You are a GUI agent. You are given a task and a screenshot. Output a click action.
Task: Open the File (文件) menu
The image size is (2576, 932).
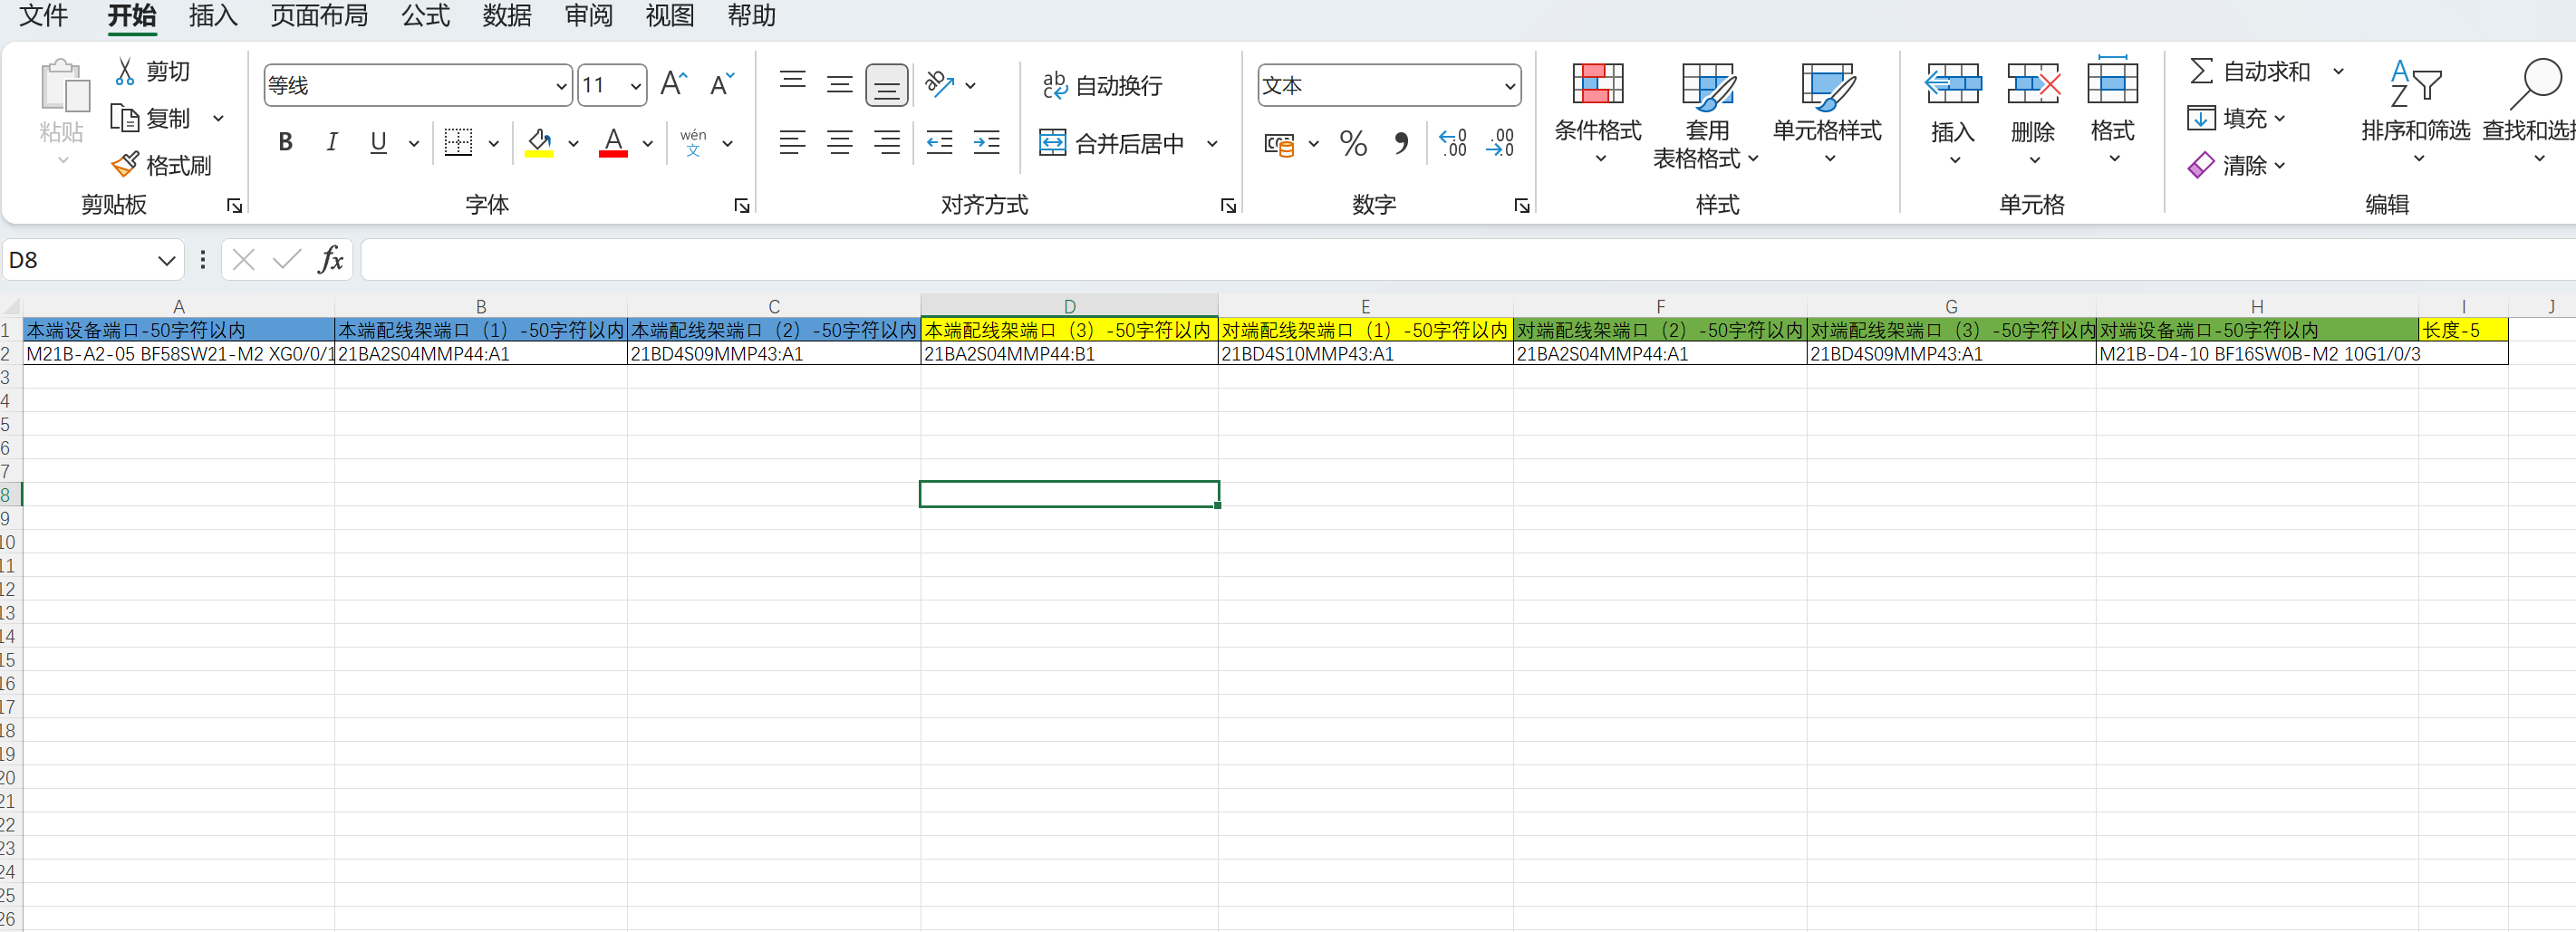44,16
